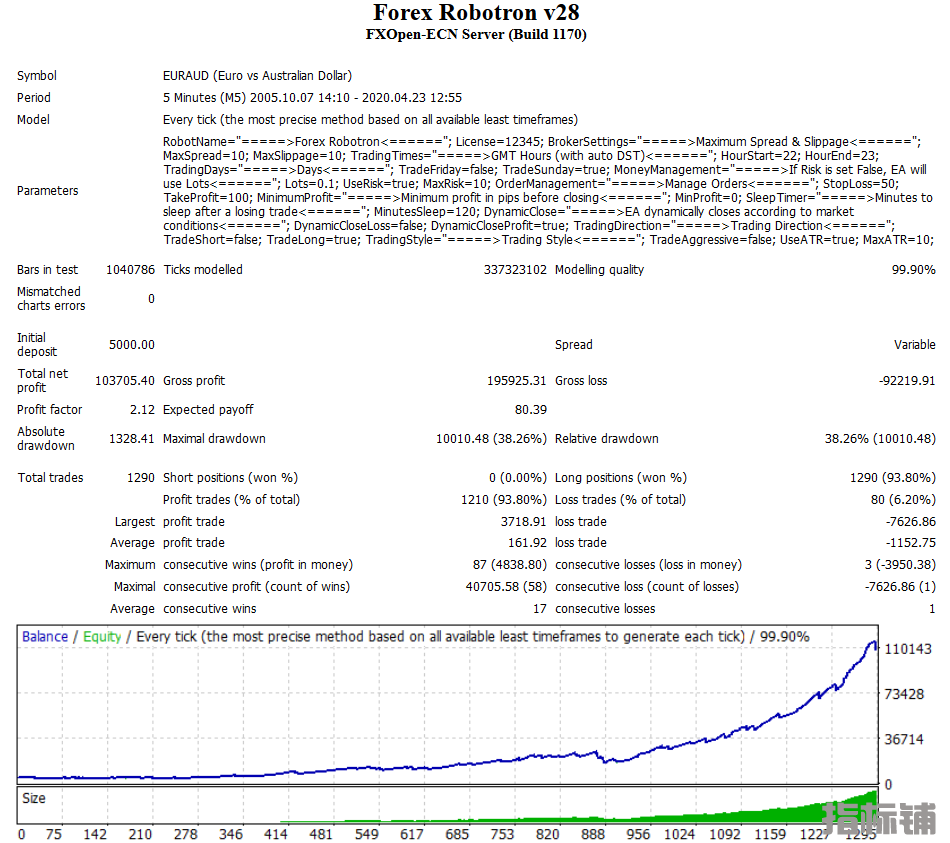Image resolution: width=950 pixels, height=843 pixels.
Task: Select 'EURAUD (Euro vs Australian Dollar)' symbol value
Action: click(257, 76)
